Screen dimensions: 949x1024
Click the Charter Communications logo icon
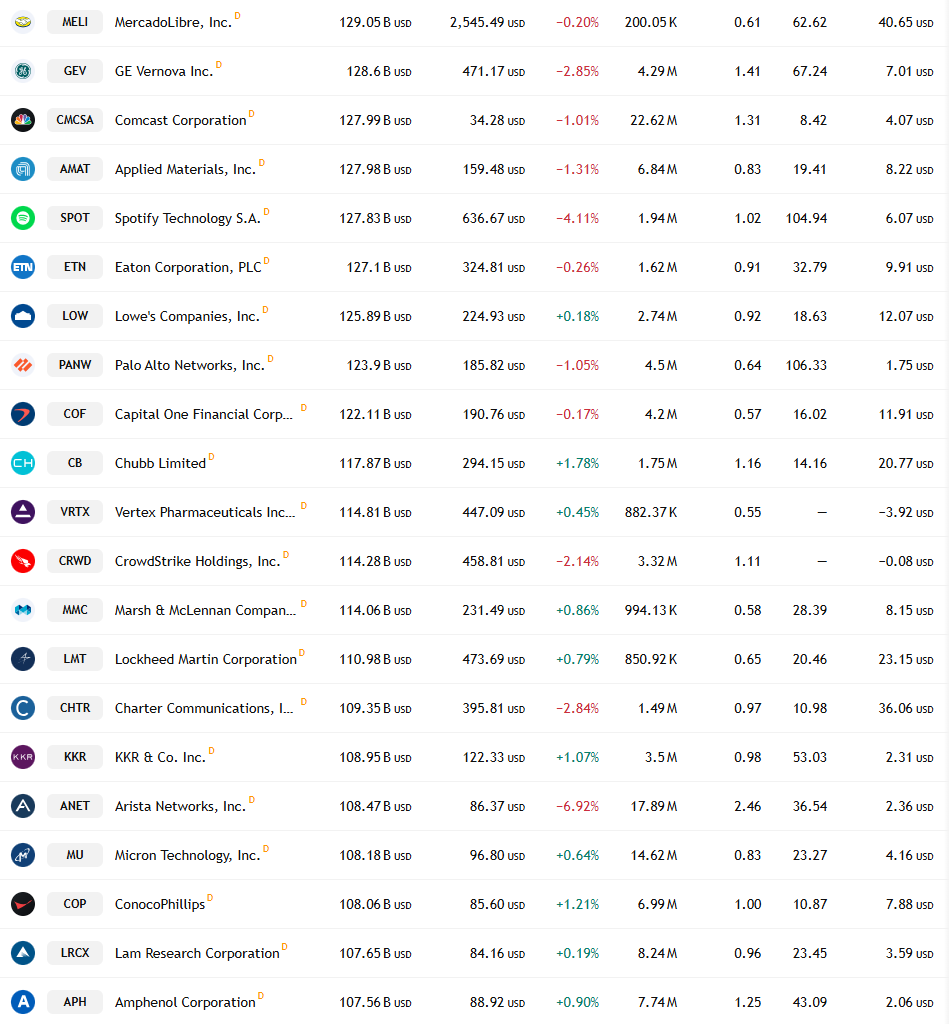(23, 708)
